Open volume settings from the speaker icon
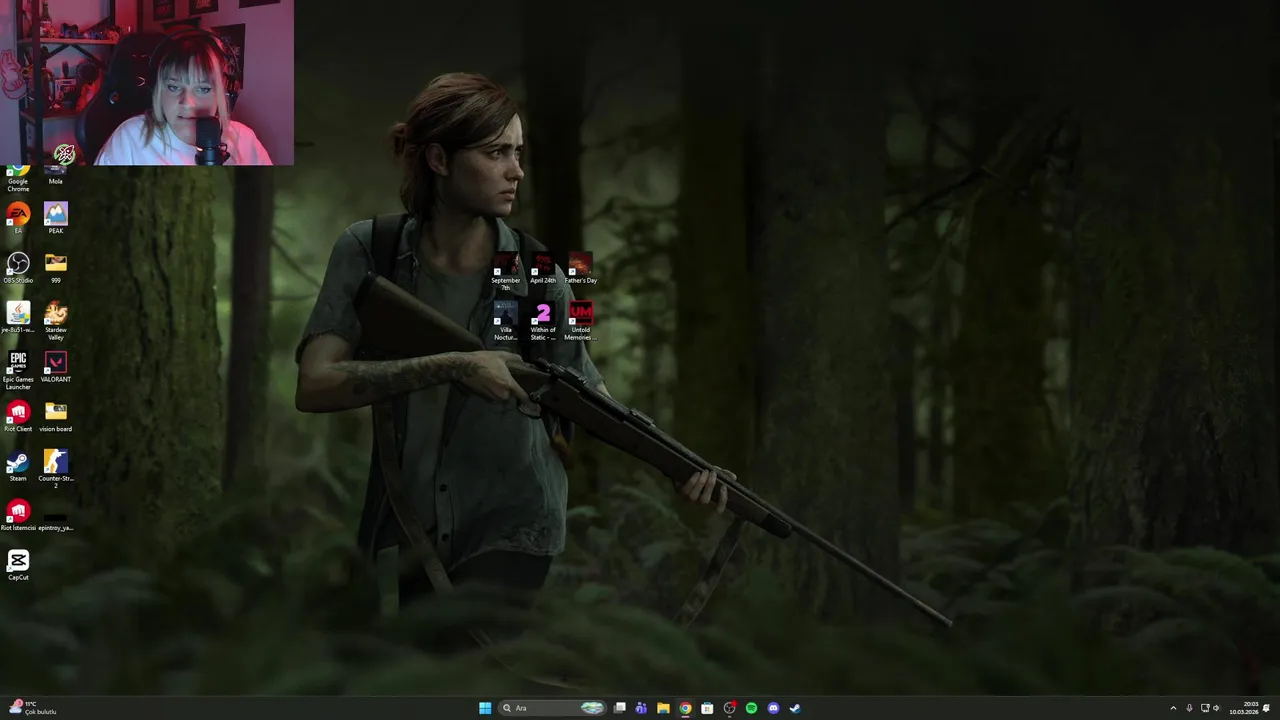The image size is (1280, 720). pos(1216,708)
